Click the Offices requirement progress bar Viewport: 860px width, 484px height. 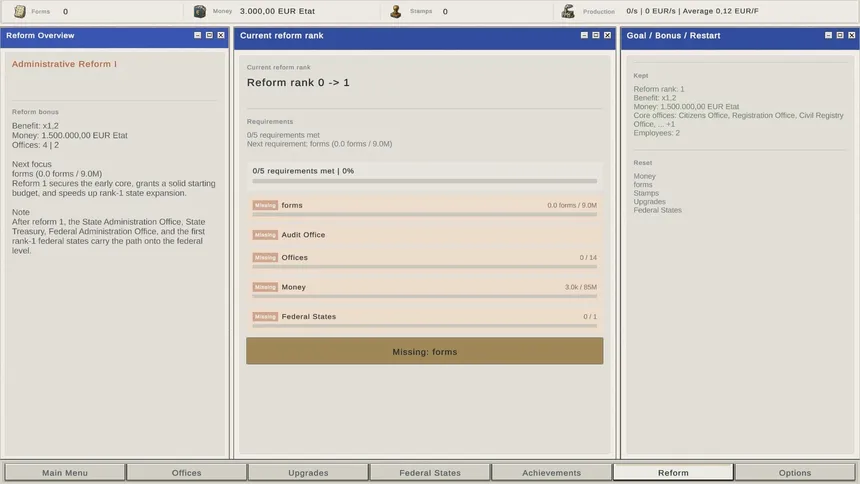click(425, 267)
